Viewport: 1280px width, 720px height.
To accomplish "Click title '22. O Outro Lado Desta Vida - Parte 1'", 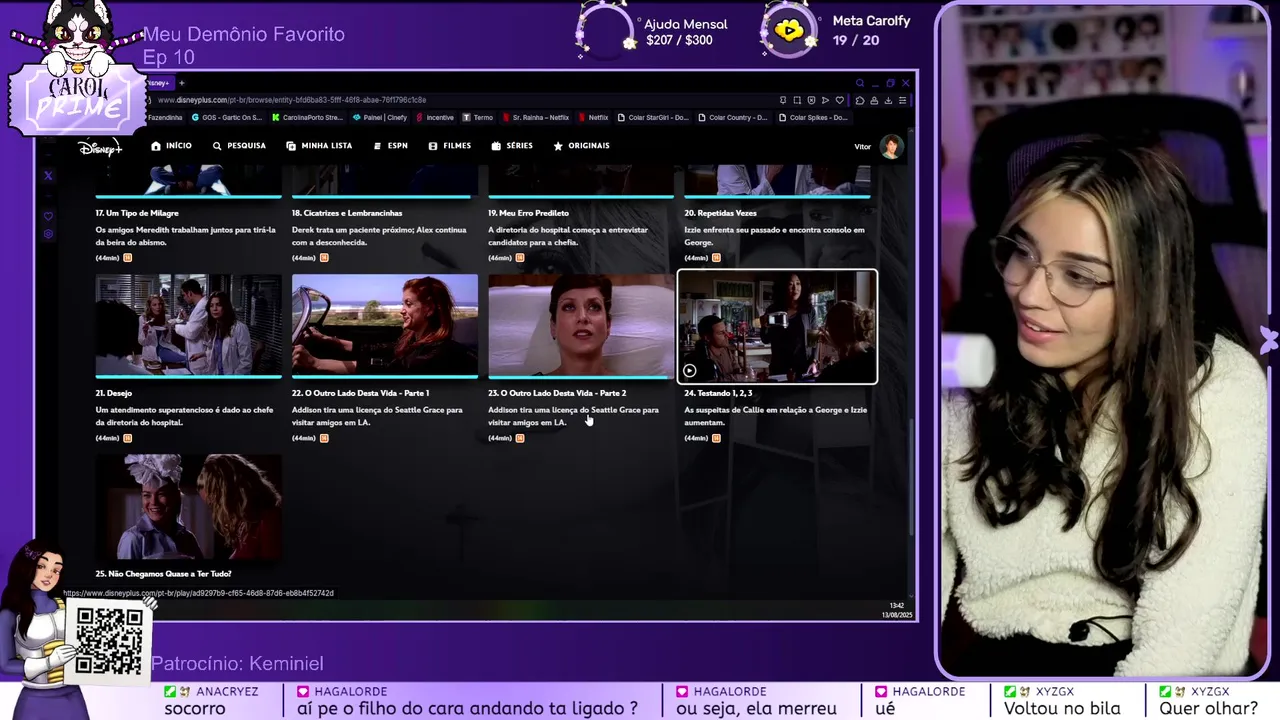I will [x=360, y=393].
